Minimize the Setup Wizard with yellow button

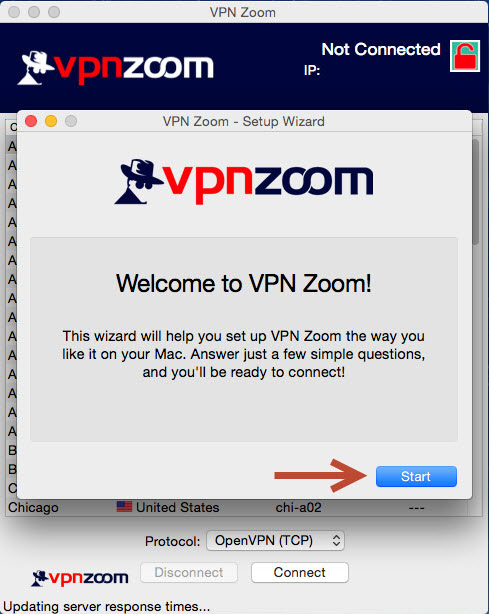[x=51, y=121]
